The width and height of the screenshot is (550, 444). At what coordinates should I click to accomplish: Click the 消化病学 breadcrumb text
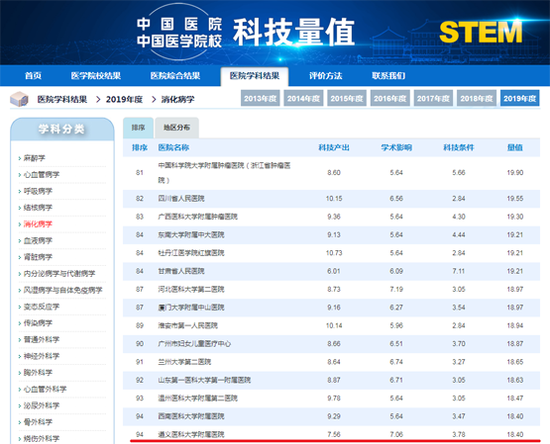click(177, 100)
